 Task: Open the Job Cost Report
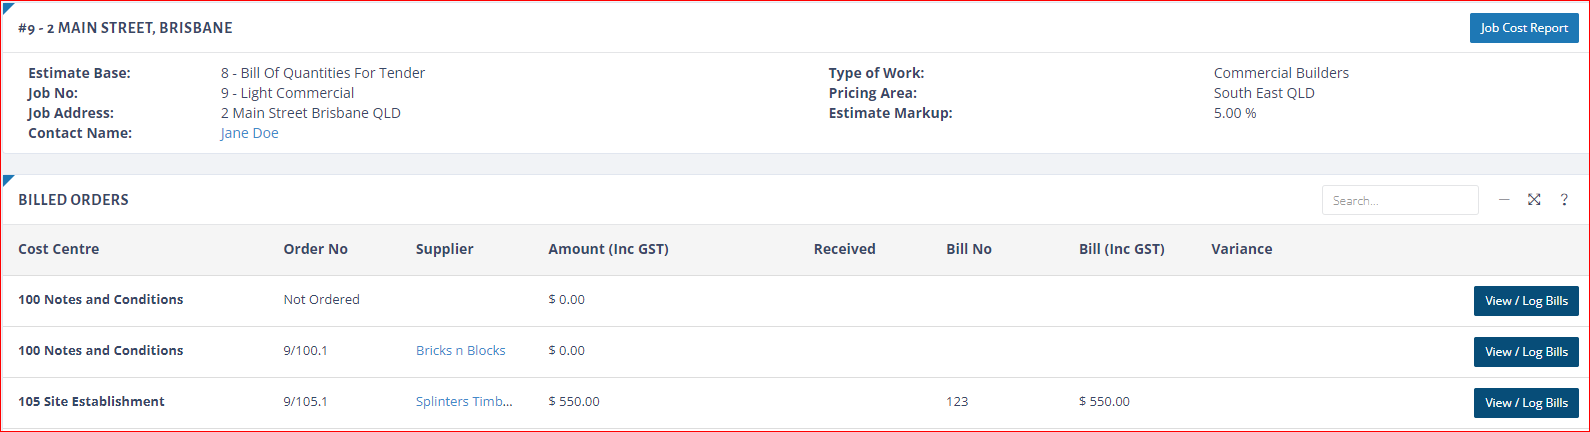[1523, 28]
